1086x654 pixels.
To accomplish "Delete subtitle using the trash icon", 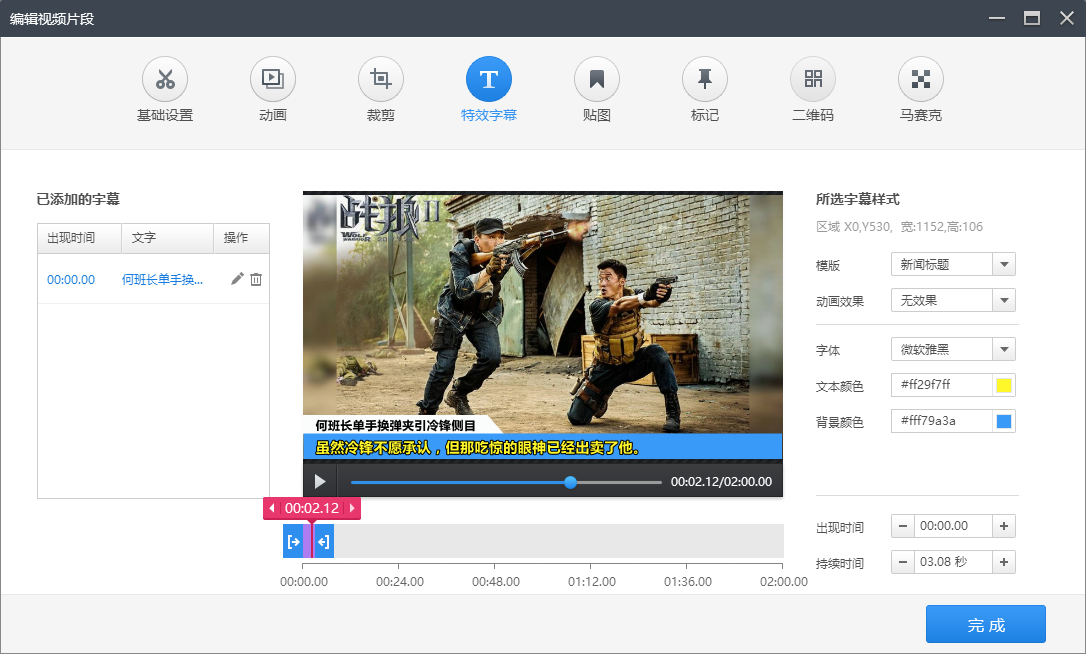I will [256, 279].
